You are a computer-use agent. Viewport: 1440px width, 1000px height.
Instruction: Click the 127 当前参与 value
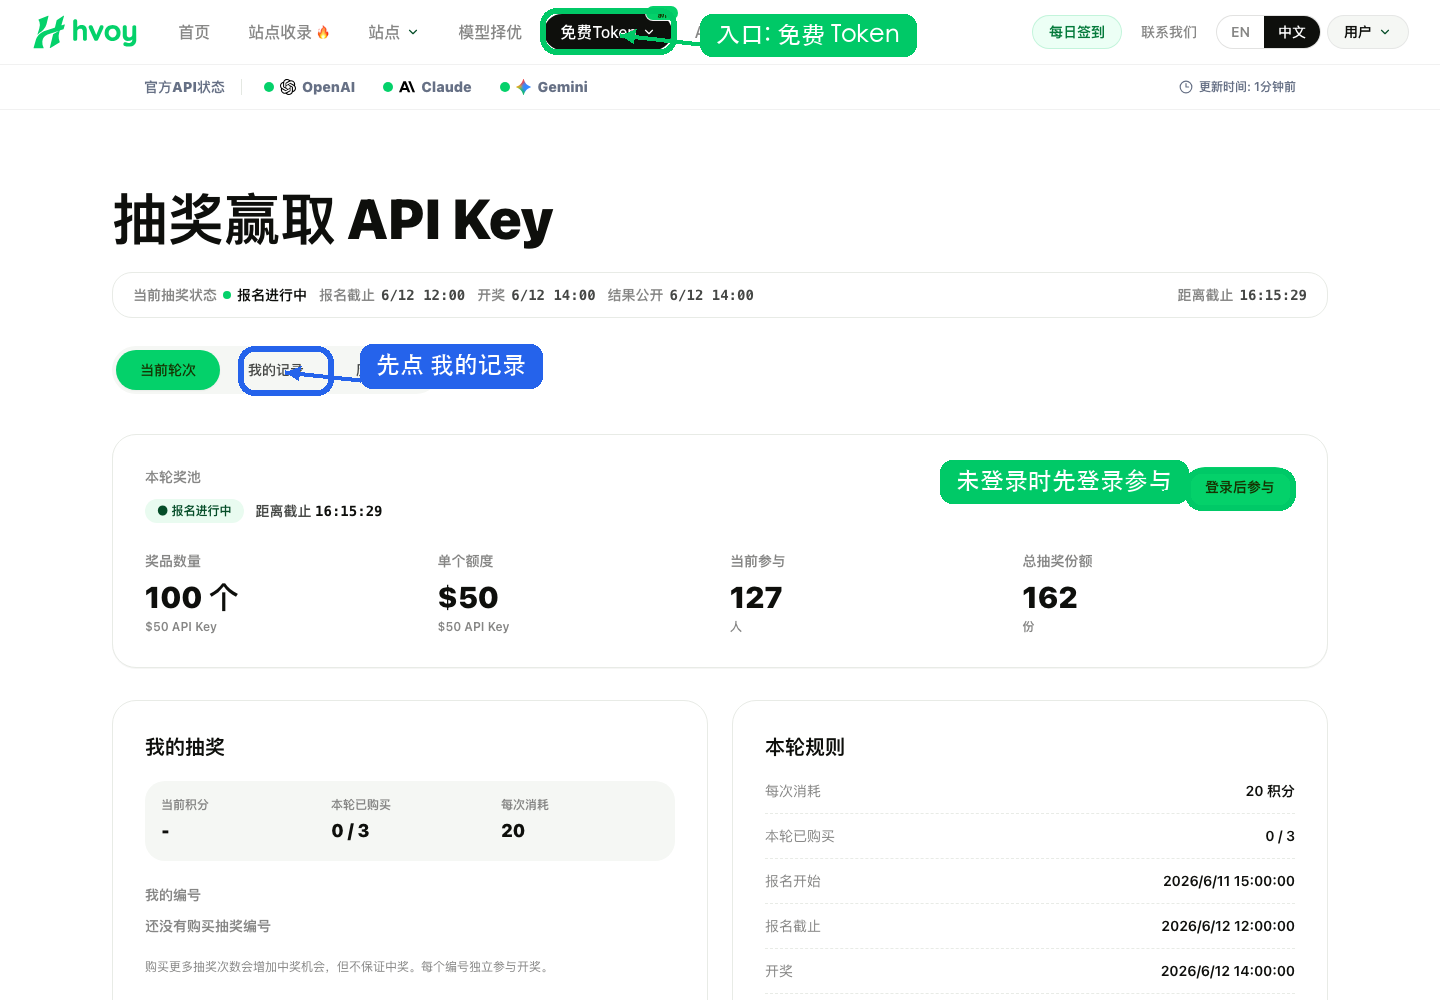(756, 597)
